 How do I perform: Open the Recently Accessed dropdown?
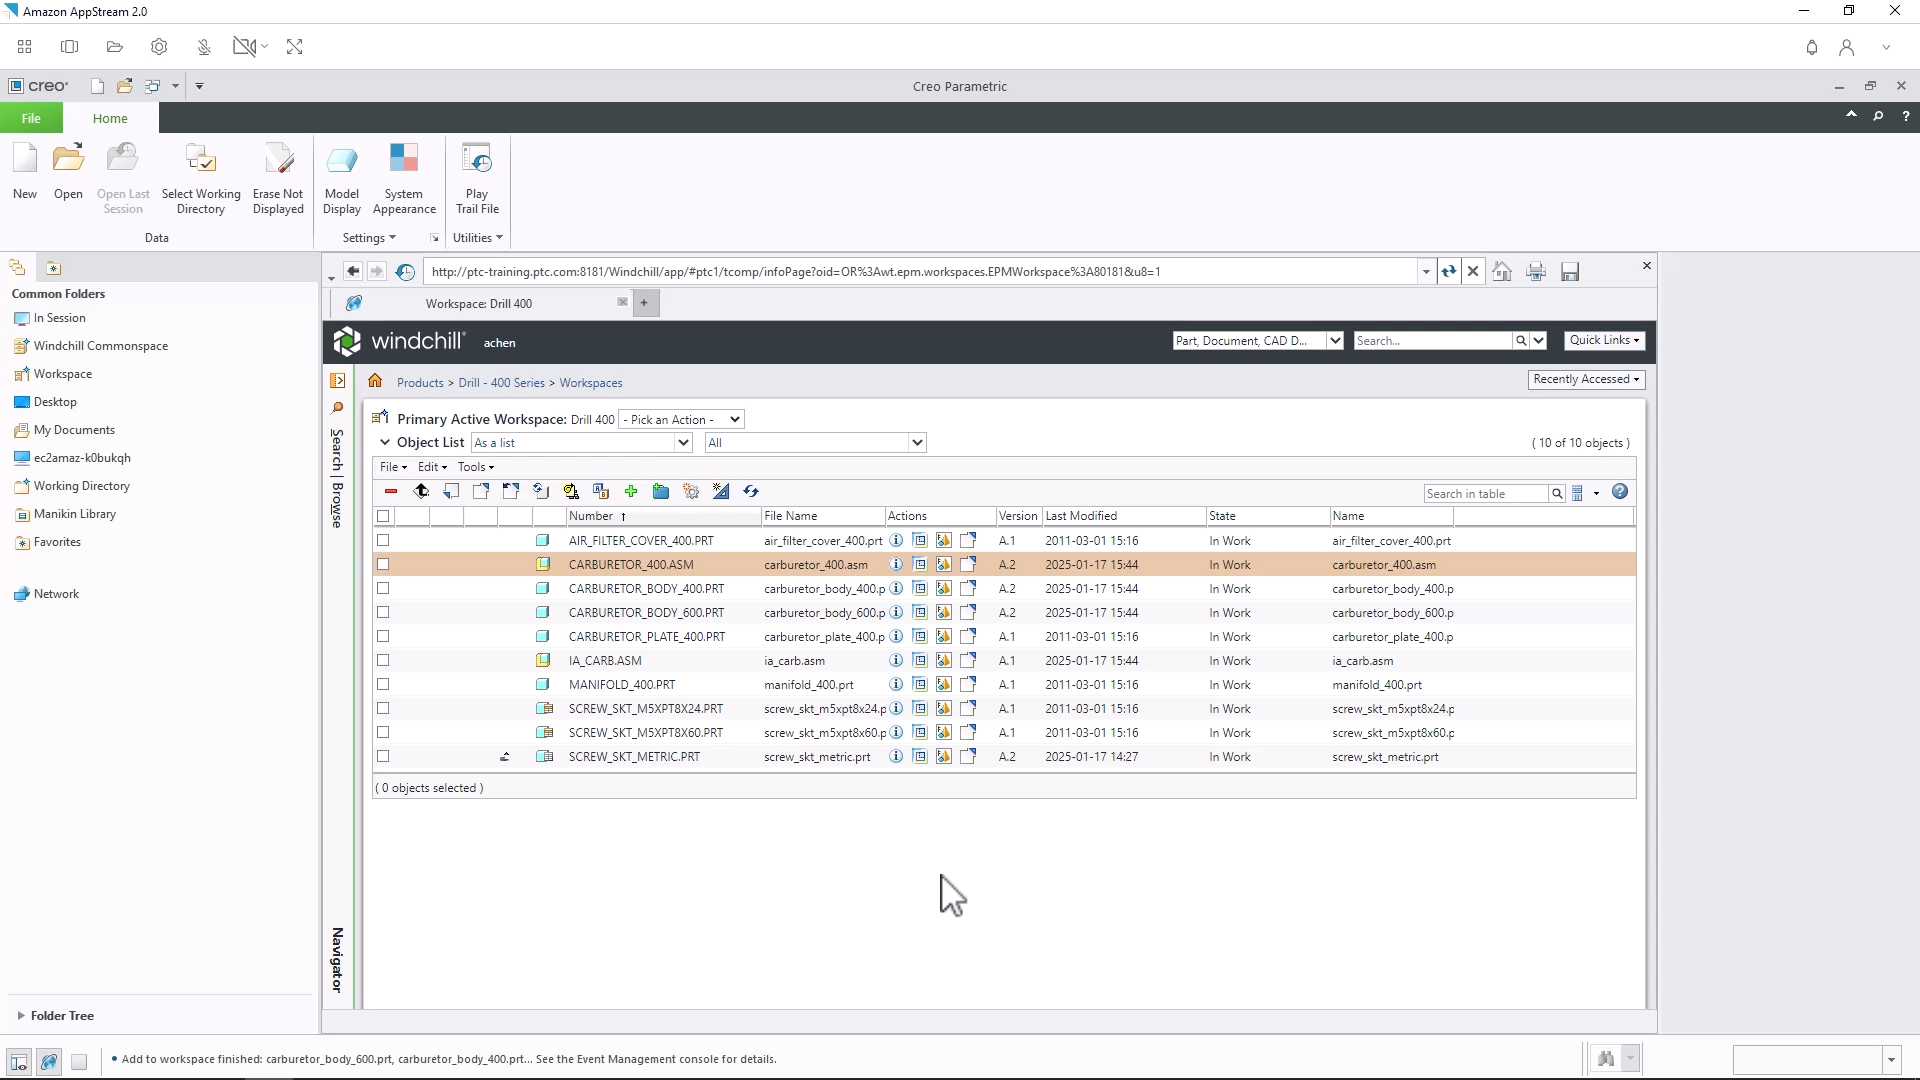1586,379
